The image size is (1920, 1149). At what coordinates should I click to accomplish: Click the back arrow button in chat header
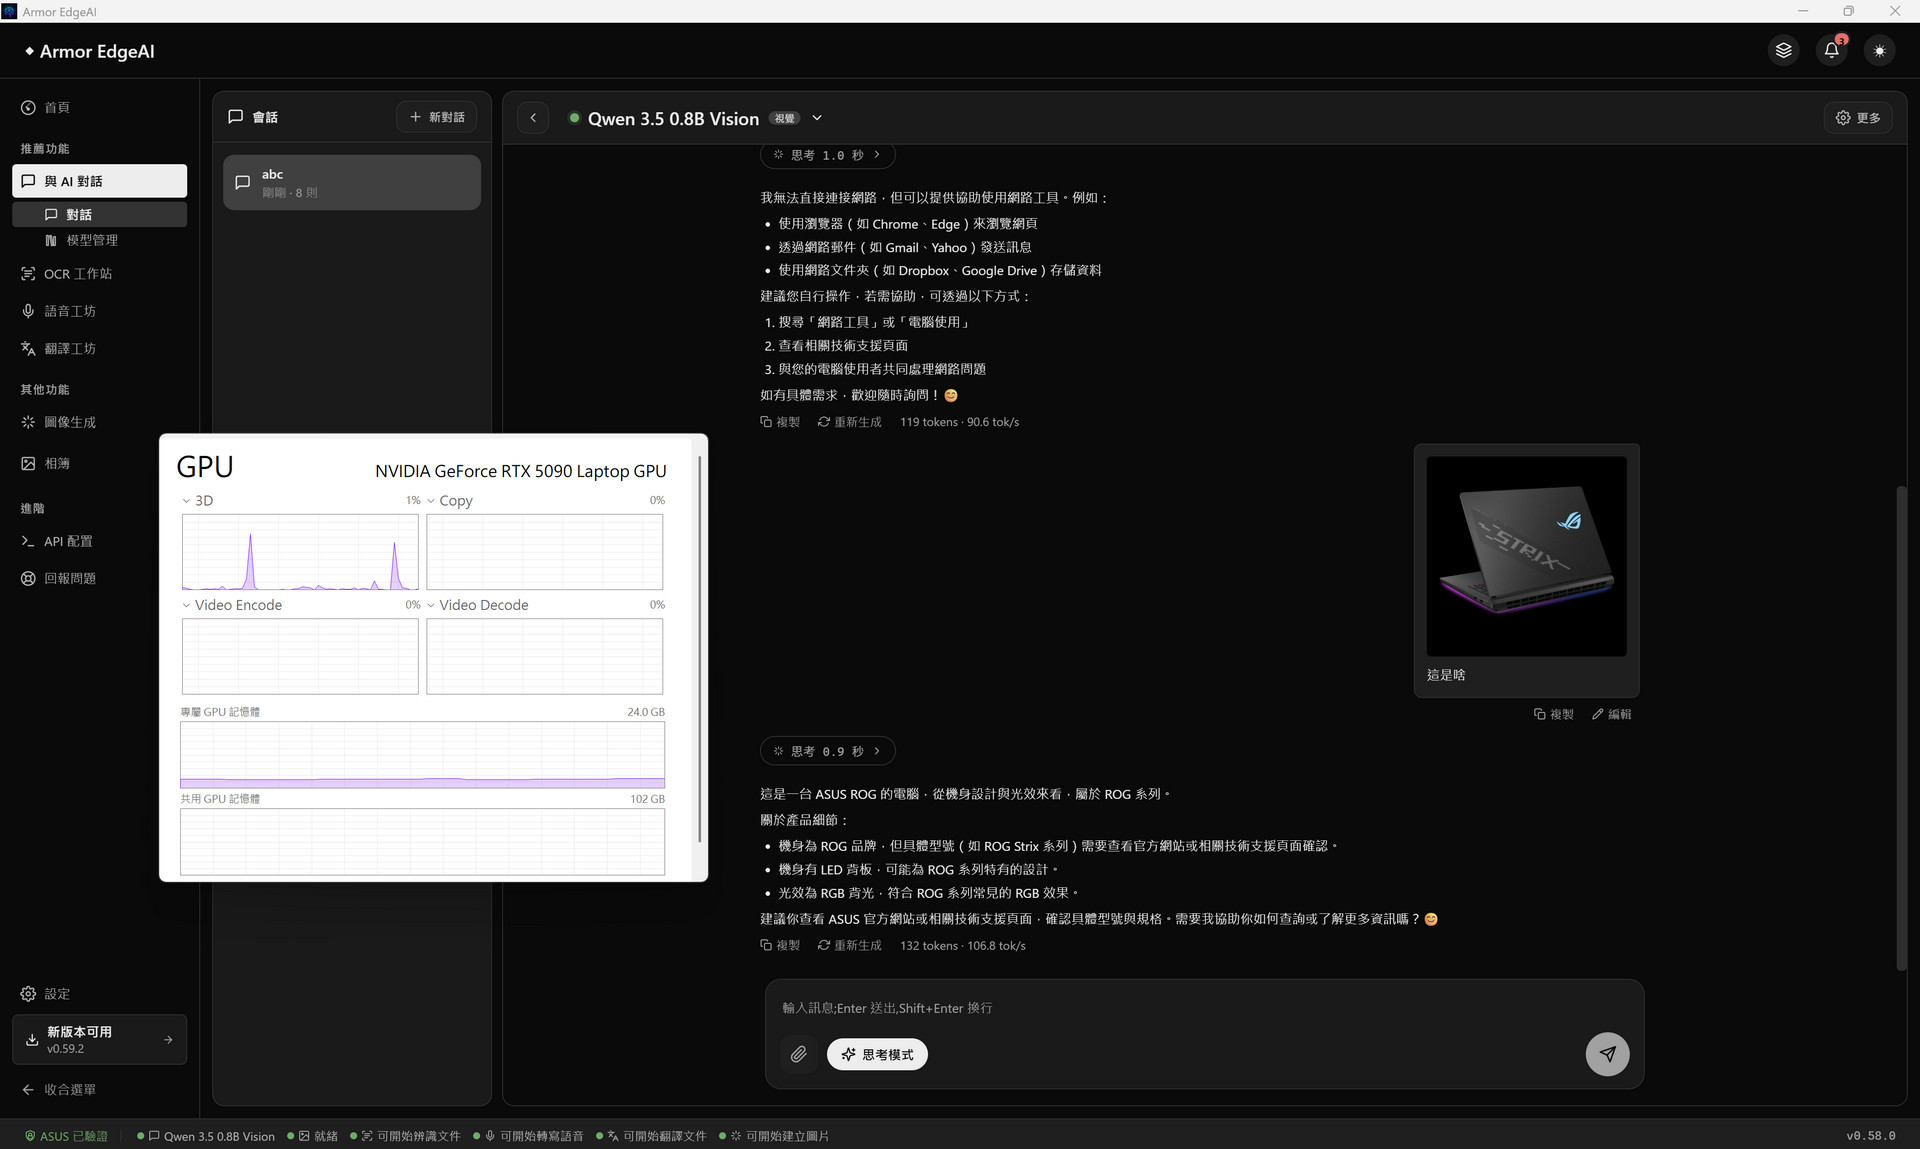coord(533,118)
